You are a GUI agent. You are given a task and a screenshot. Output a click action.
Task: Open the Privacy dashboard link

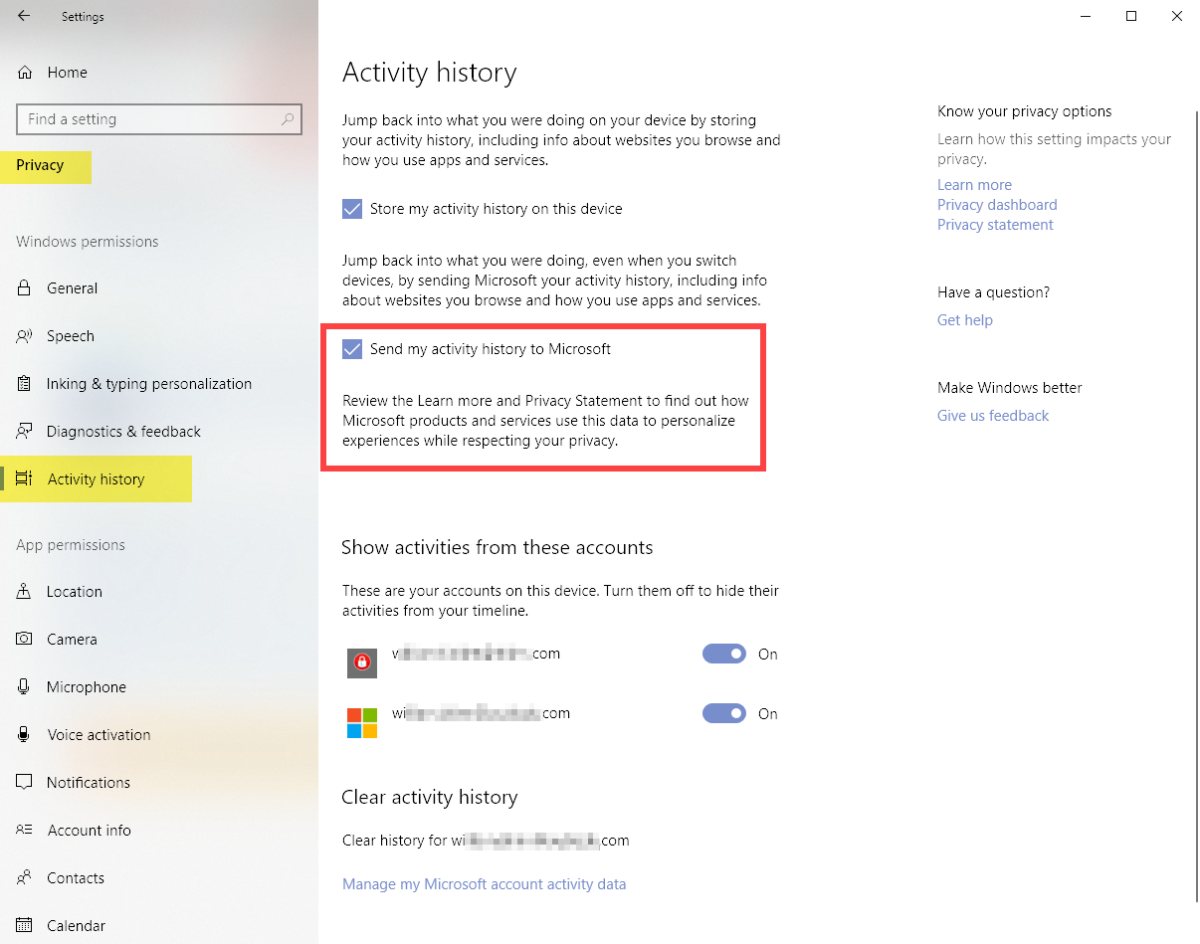click(x=997, y=205)
